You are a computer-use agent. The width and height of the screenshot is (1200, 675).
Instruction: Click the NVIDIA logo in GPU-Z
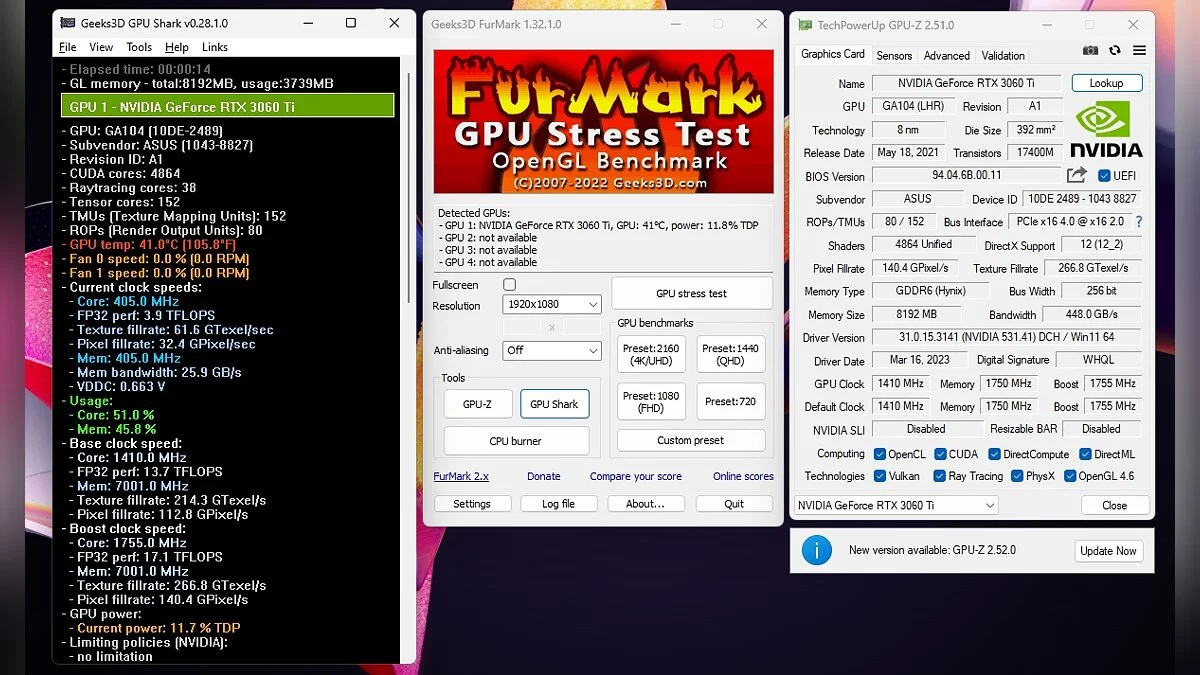coord(1106,129)
